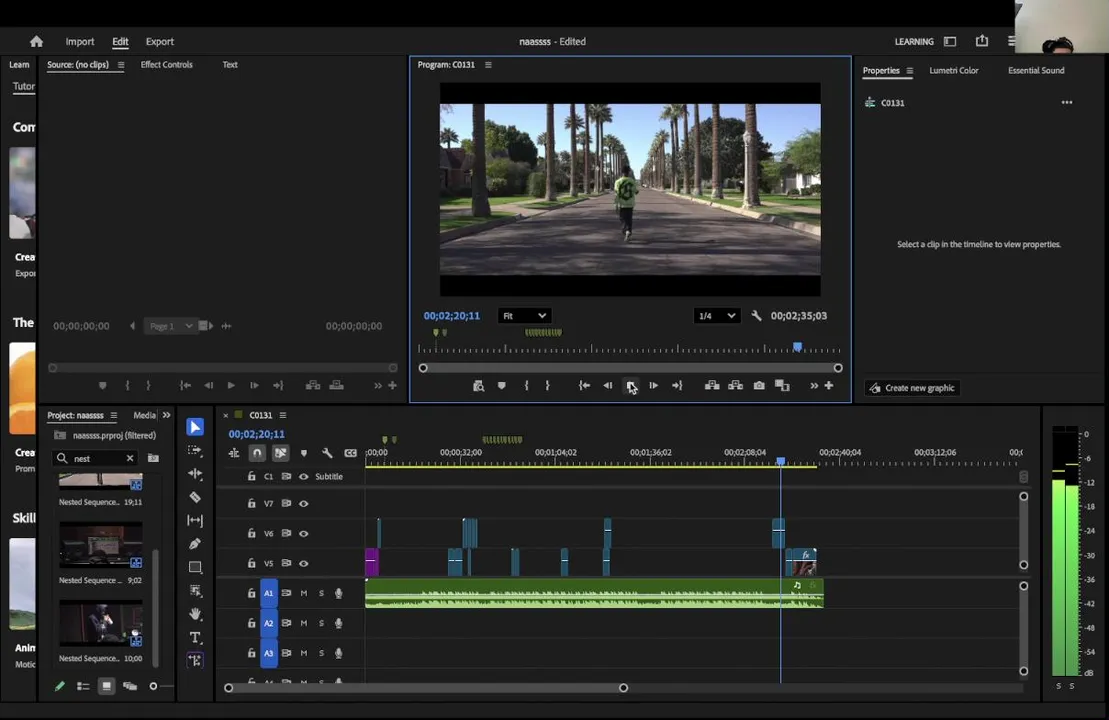Activate the Hand tool

[195, 614]
